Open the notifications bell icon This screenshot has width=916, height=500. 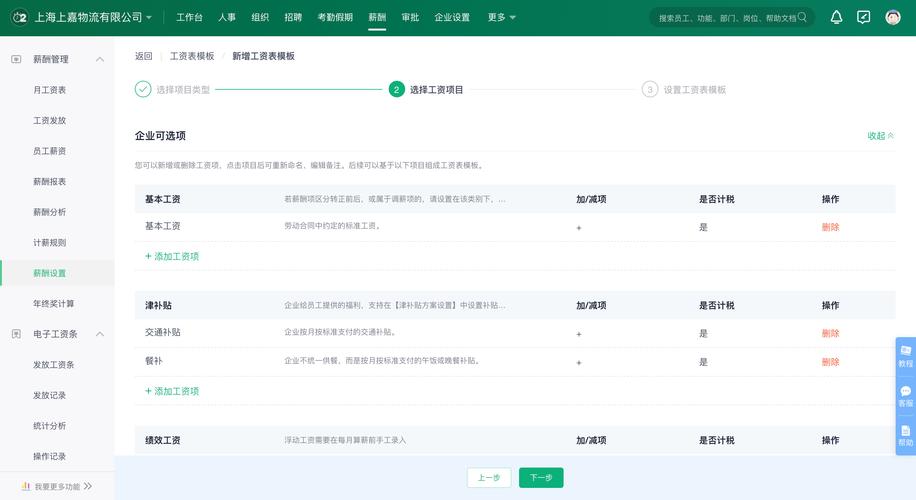pos(836,17)
